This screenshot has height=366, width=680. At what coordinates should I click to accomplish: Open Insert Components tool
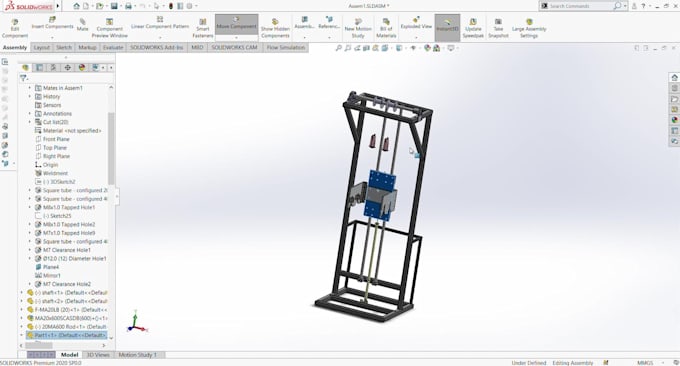(52, 24)
